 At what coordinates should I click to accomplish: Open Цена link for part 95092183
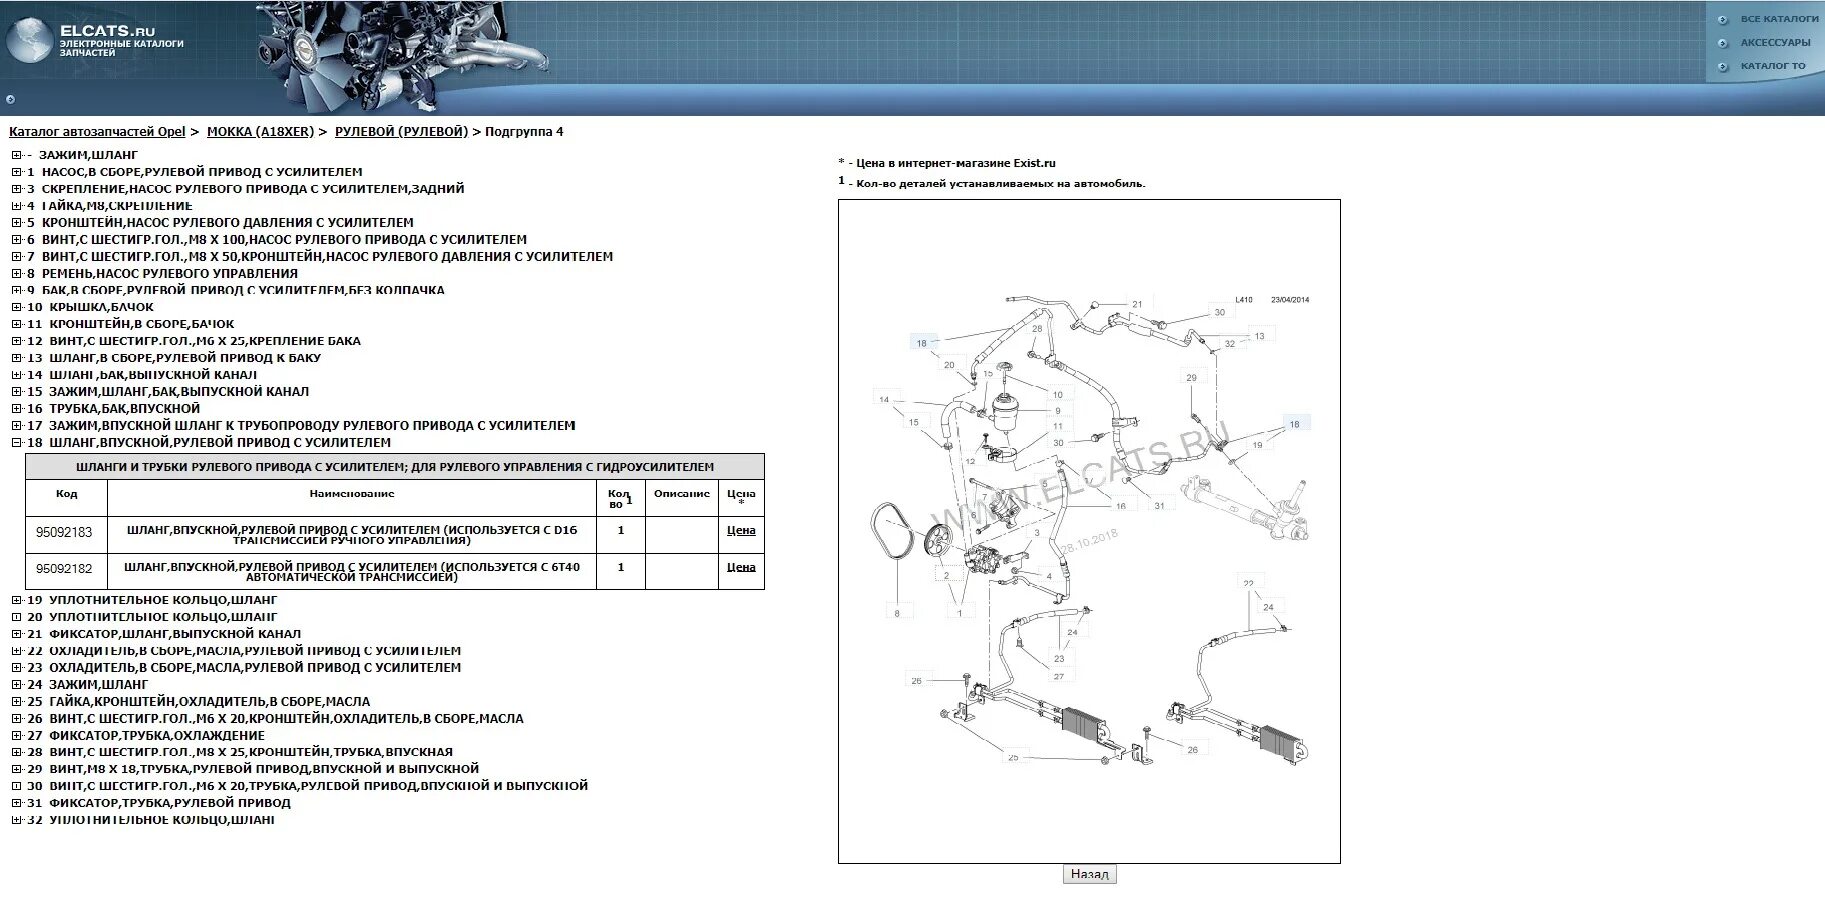click(741, 531)
